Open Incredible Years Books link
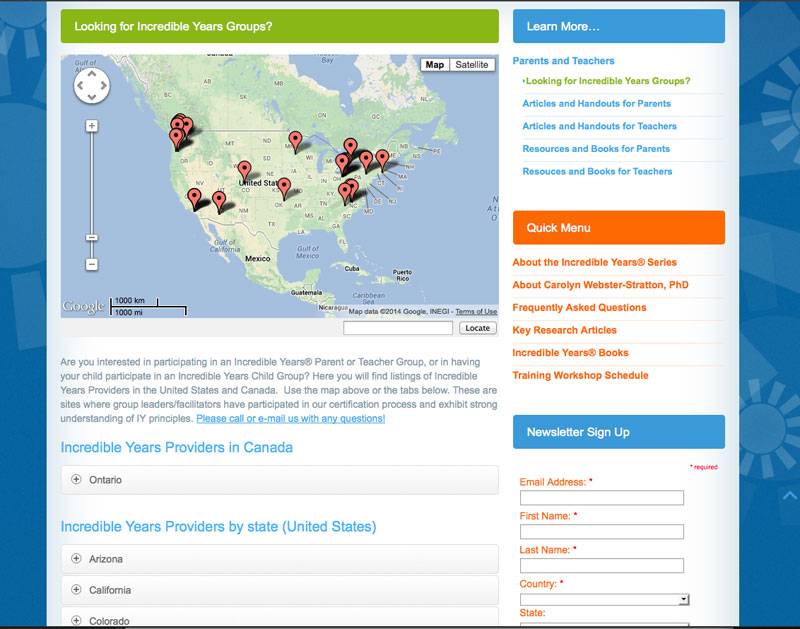 coord(570,353)
